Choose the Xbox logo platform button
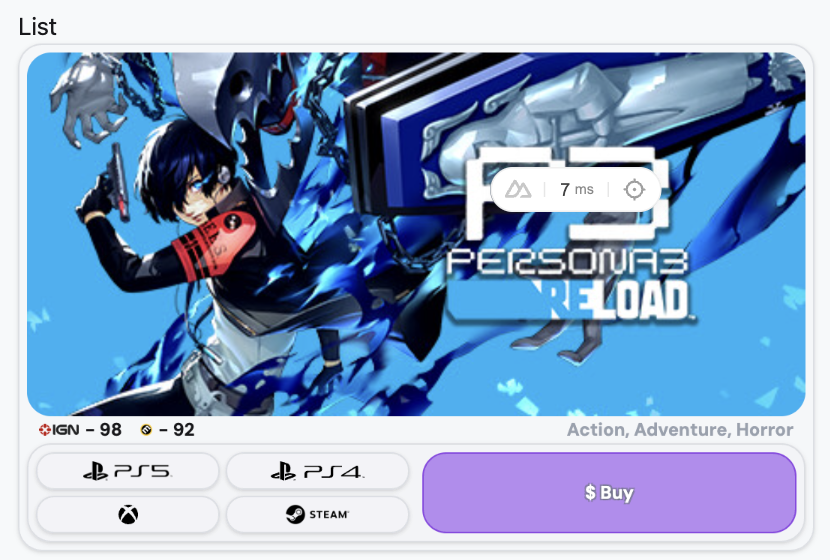This screenshot has height=560, width=830. (128, 514)
